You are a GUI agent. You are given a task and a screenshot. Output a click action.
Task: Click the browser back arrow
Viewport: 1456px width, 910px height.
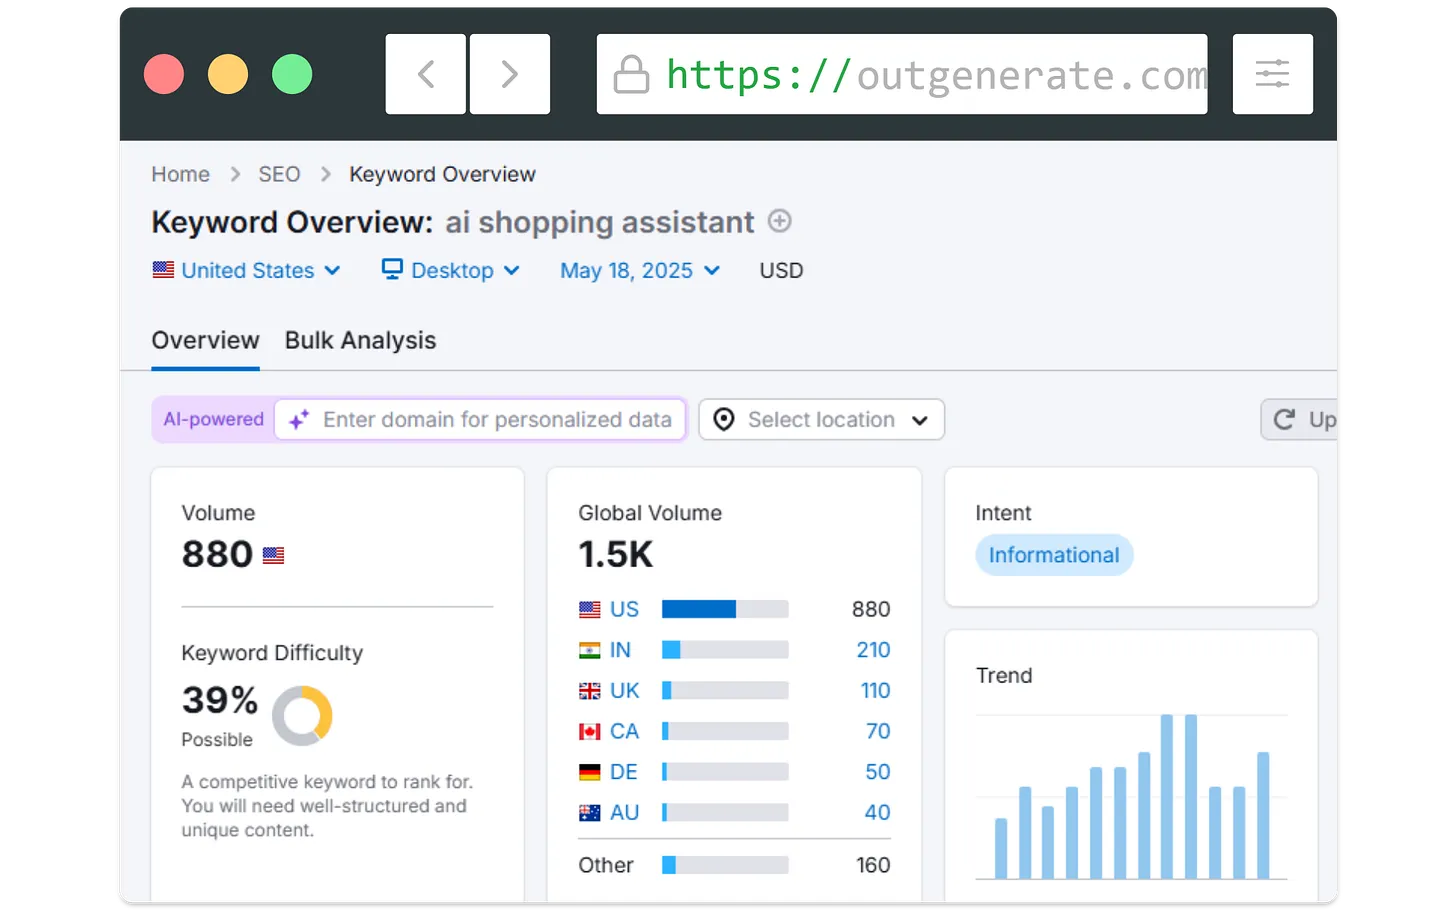425,74
